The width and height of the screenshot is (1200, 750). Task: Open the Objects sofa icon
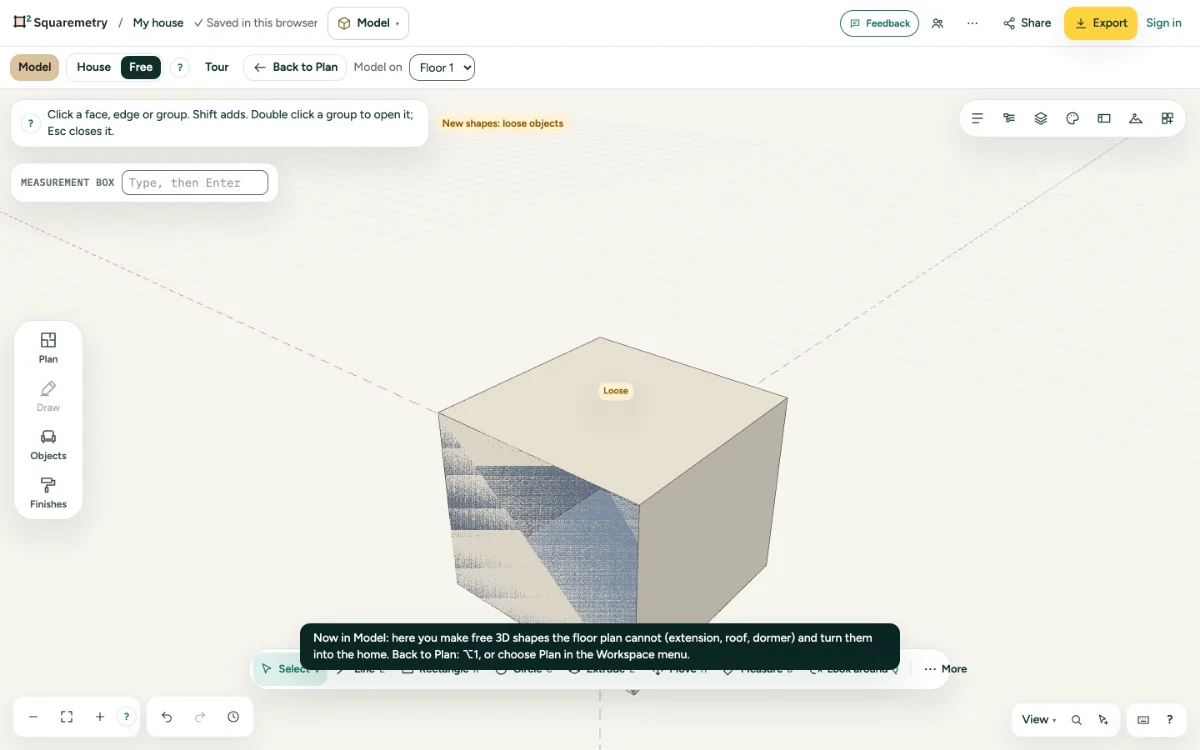(48, 445)
